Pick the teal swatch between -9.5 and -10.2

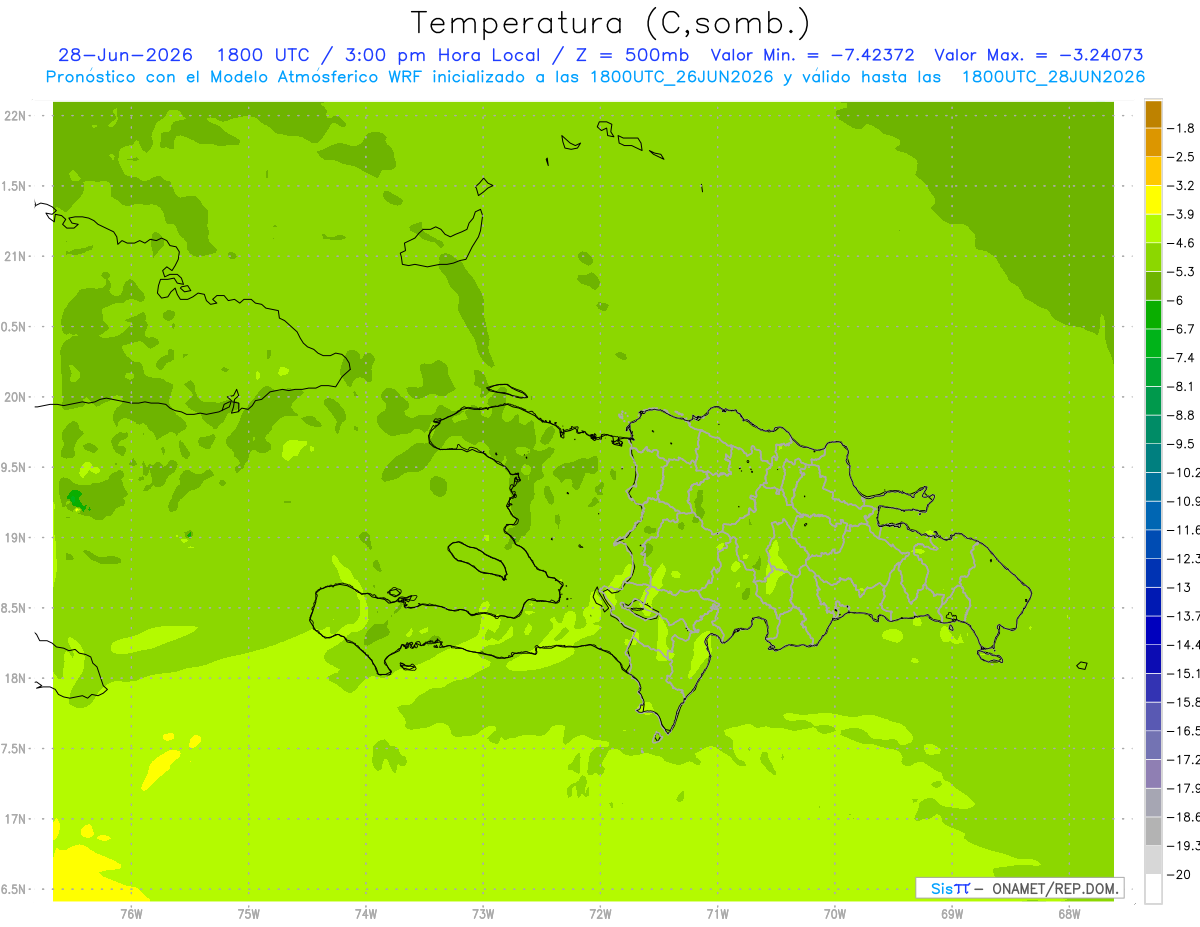pyautogui.click(x=1154, y=458)
